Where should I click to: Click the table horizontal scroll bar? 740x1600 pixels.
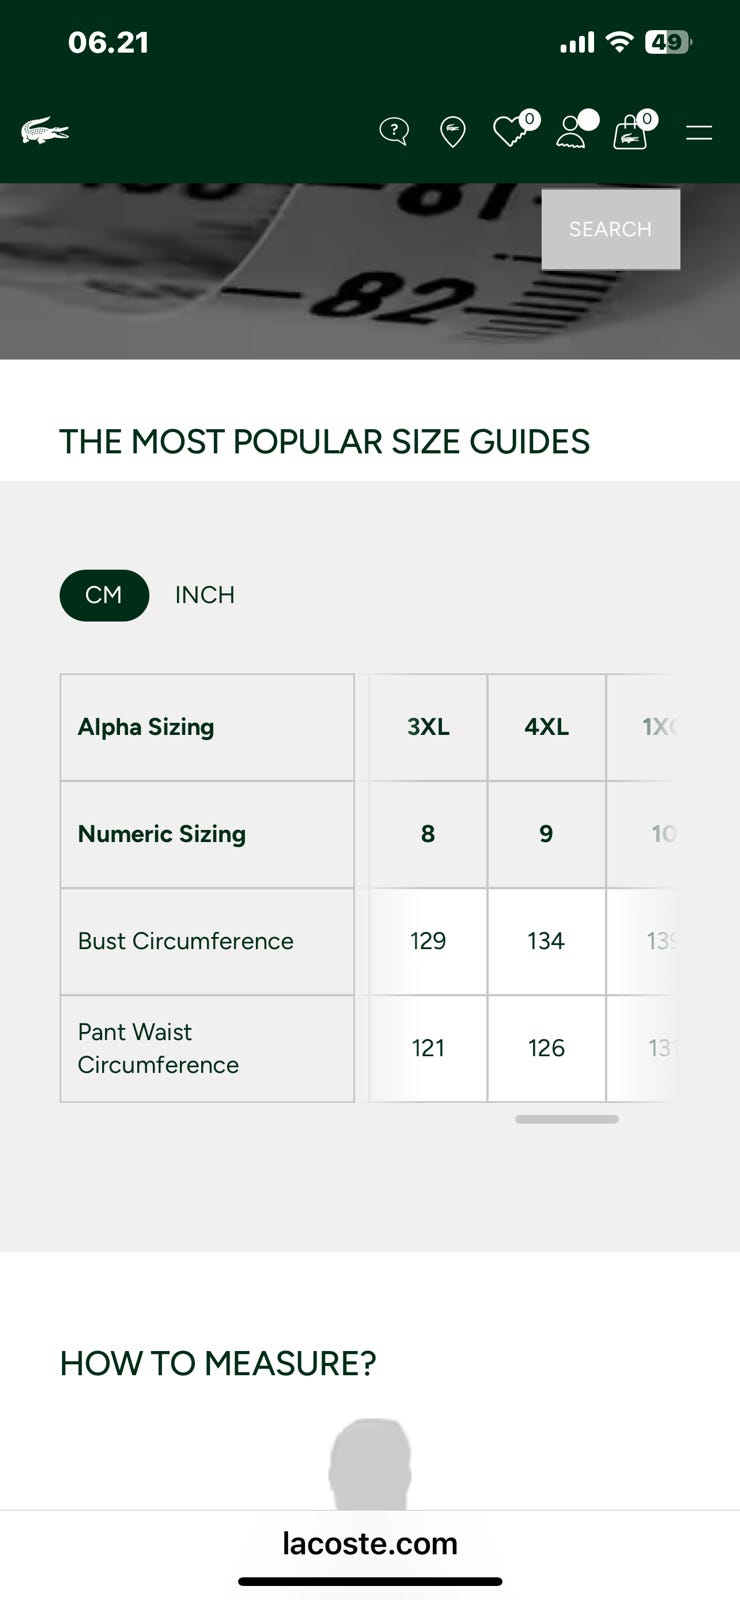click(x=566, y=1119)
